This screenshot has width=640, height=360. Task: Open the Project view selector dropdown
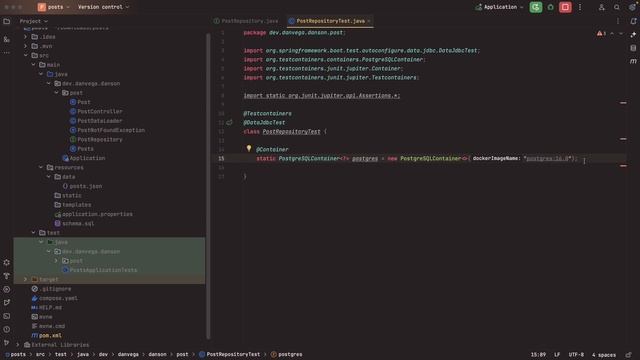click(33, 21)
